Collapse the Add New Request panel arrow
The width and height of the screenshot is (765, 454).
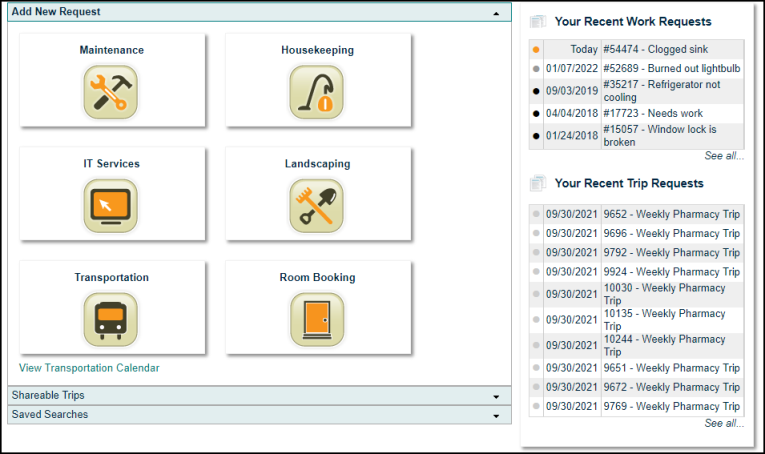(x=496, y=13)
